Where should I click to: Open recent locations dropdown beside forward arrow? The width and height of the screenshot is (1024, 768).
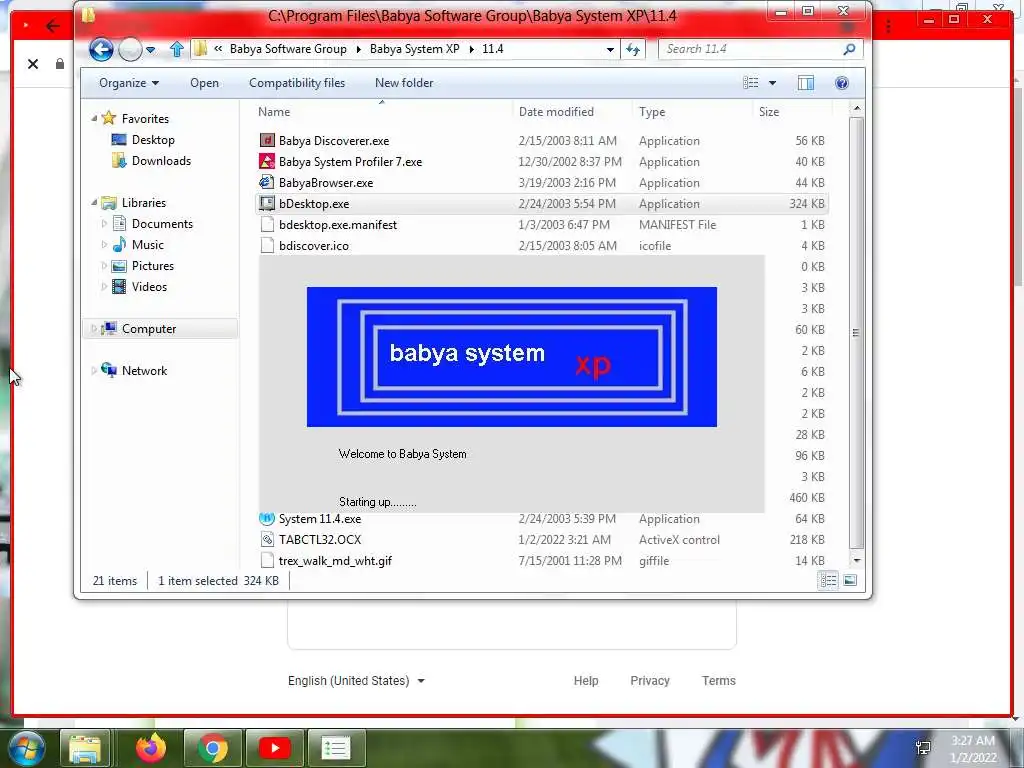[x=151, y=50]
